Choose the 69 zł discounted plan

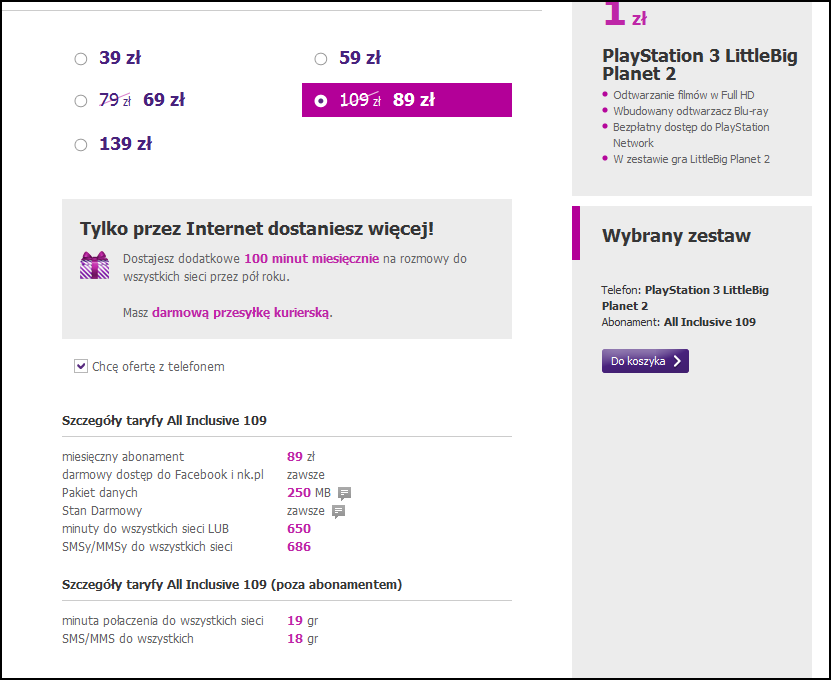(81, 100)
